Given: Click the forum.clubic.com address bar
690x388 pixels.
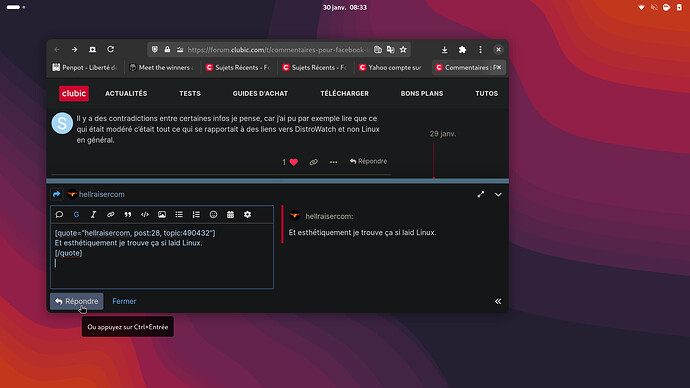Looking at the screenshot, I should tap(278, 50).
